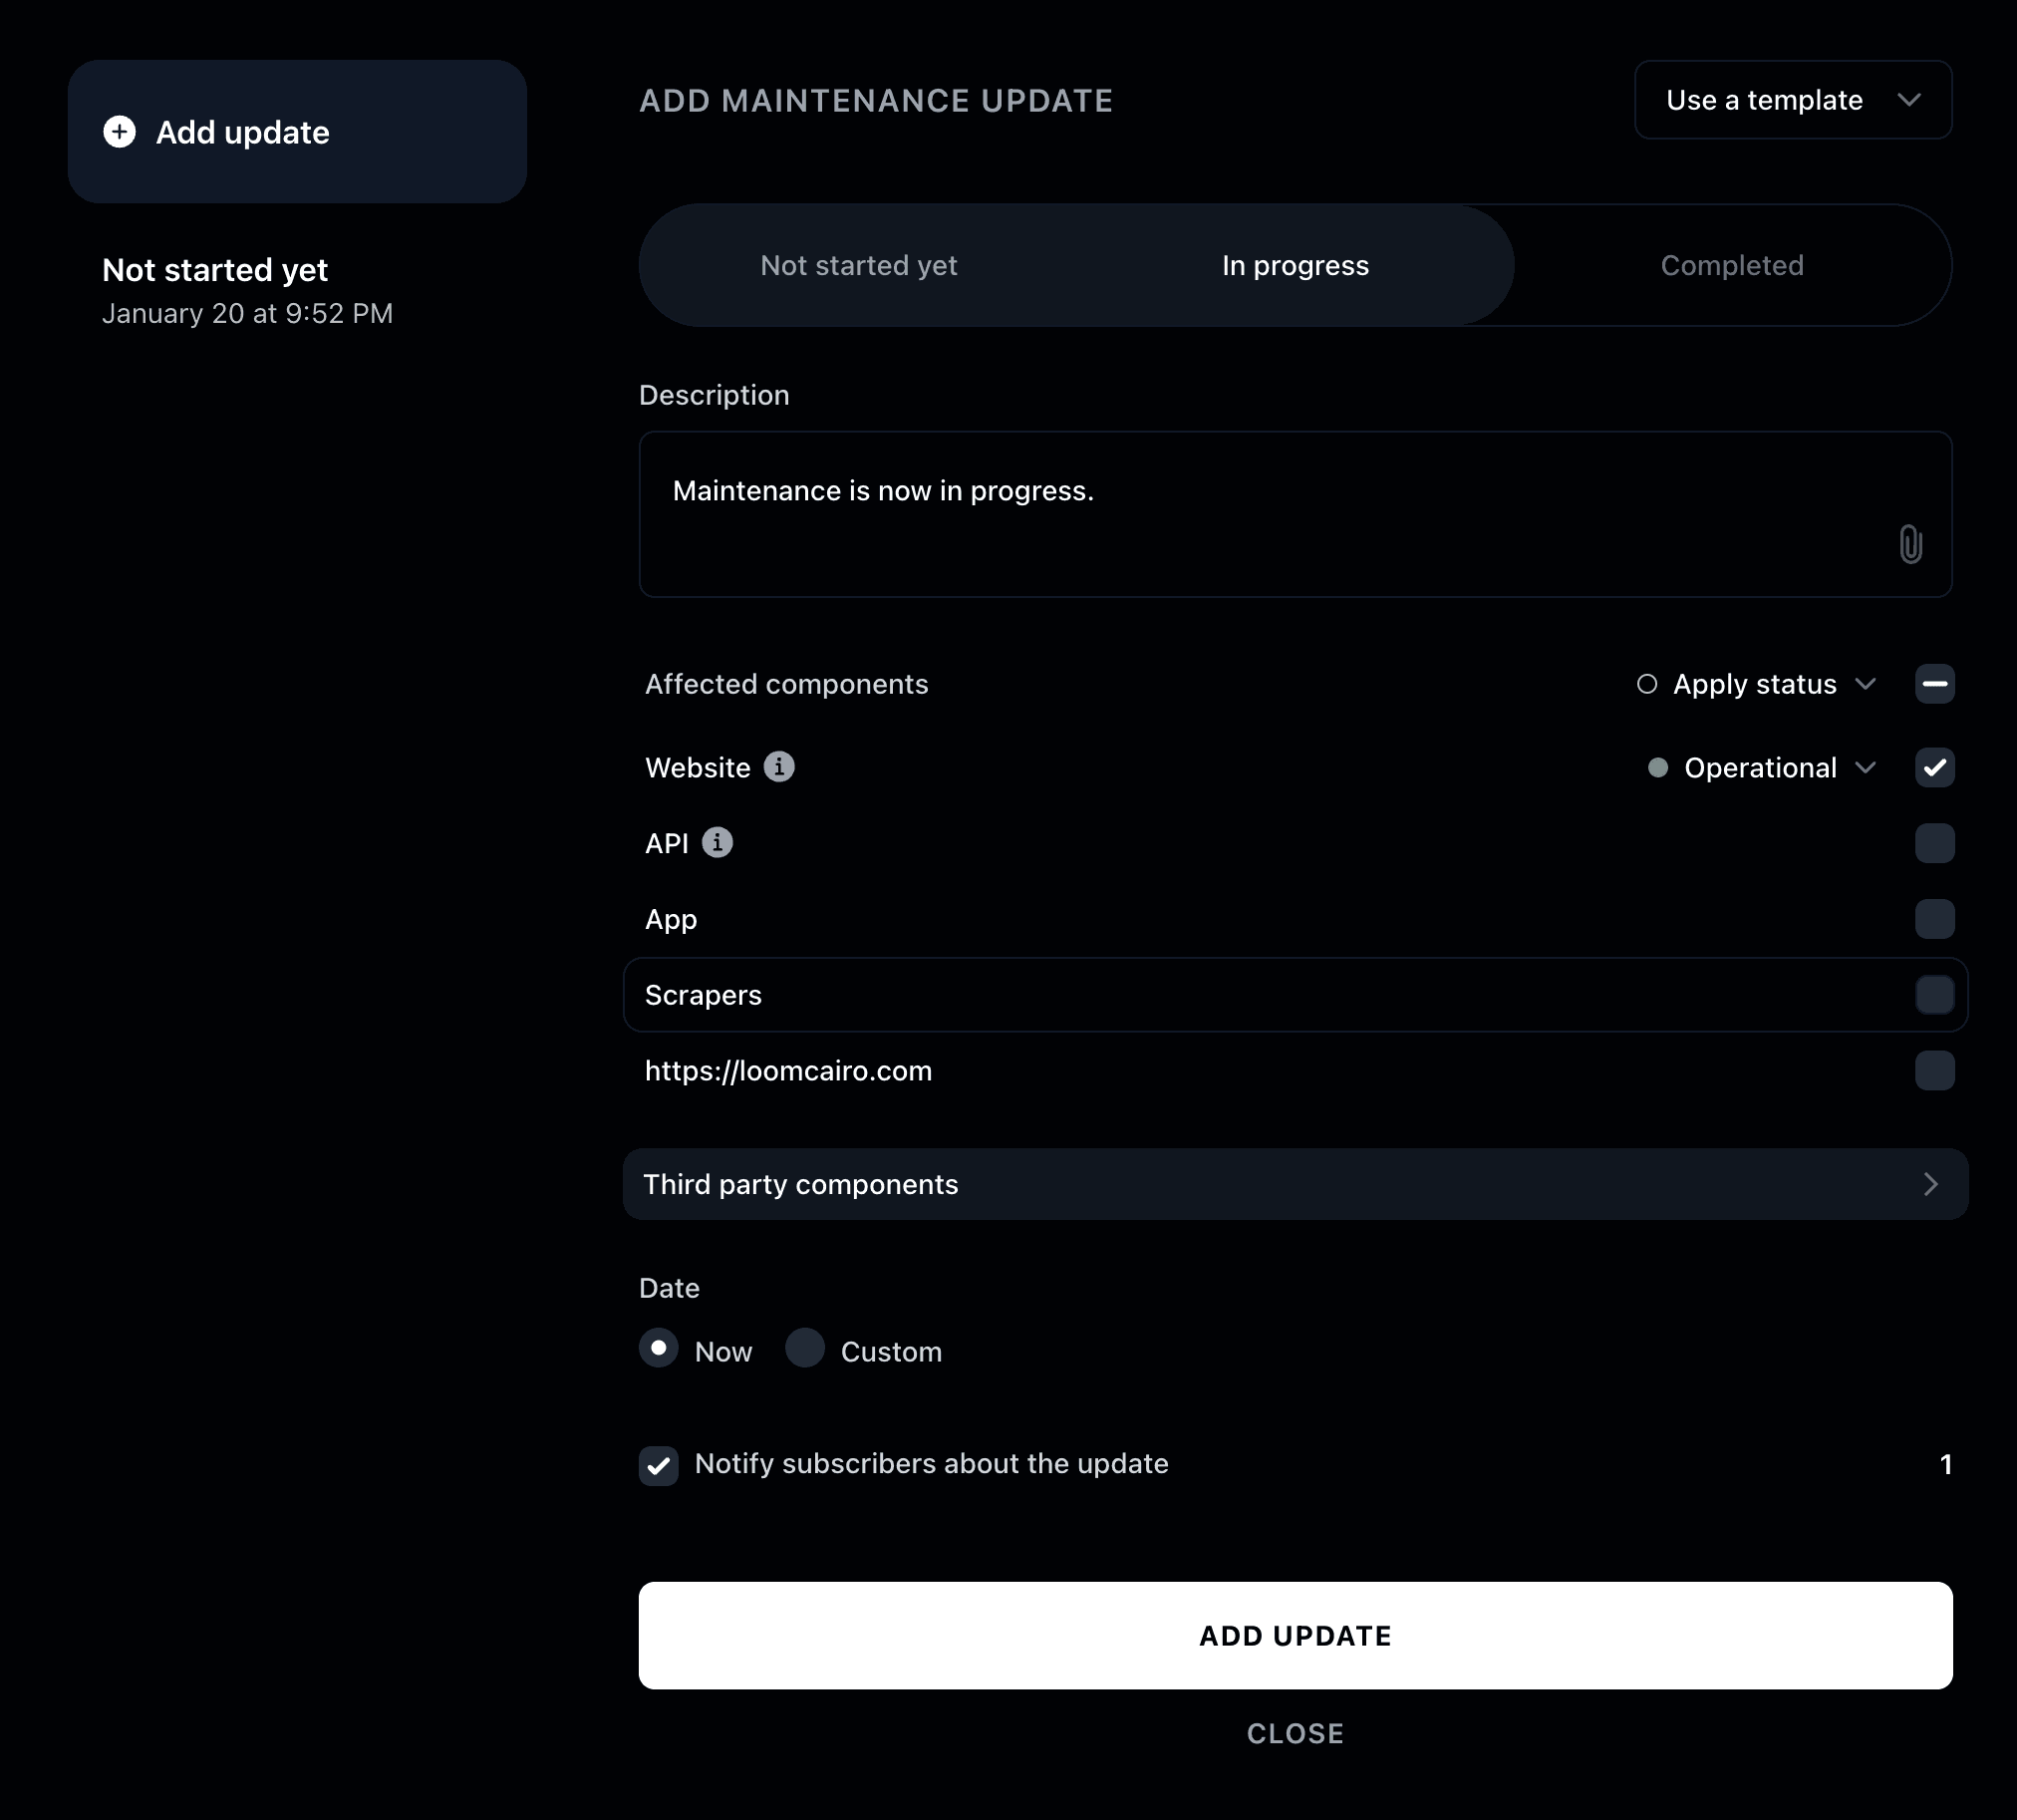Click the info icon next to Website

pos(776,765)
